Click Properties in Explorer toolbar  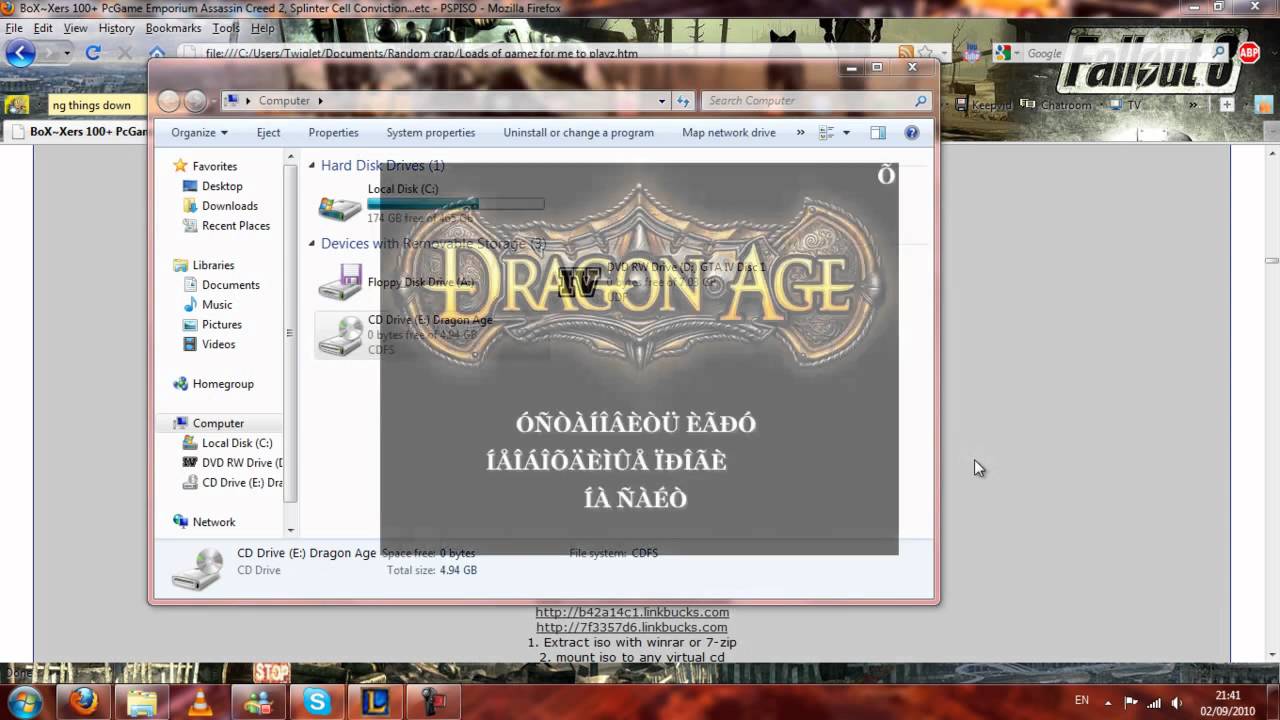[x=333, y=132]
